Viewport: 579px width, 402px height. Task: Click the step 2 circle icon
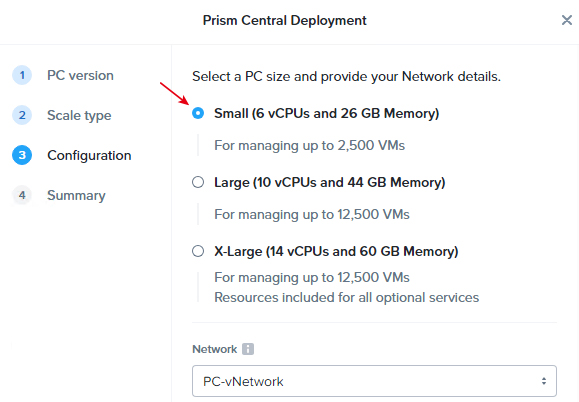point(22,115)
